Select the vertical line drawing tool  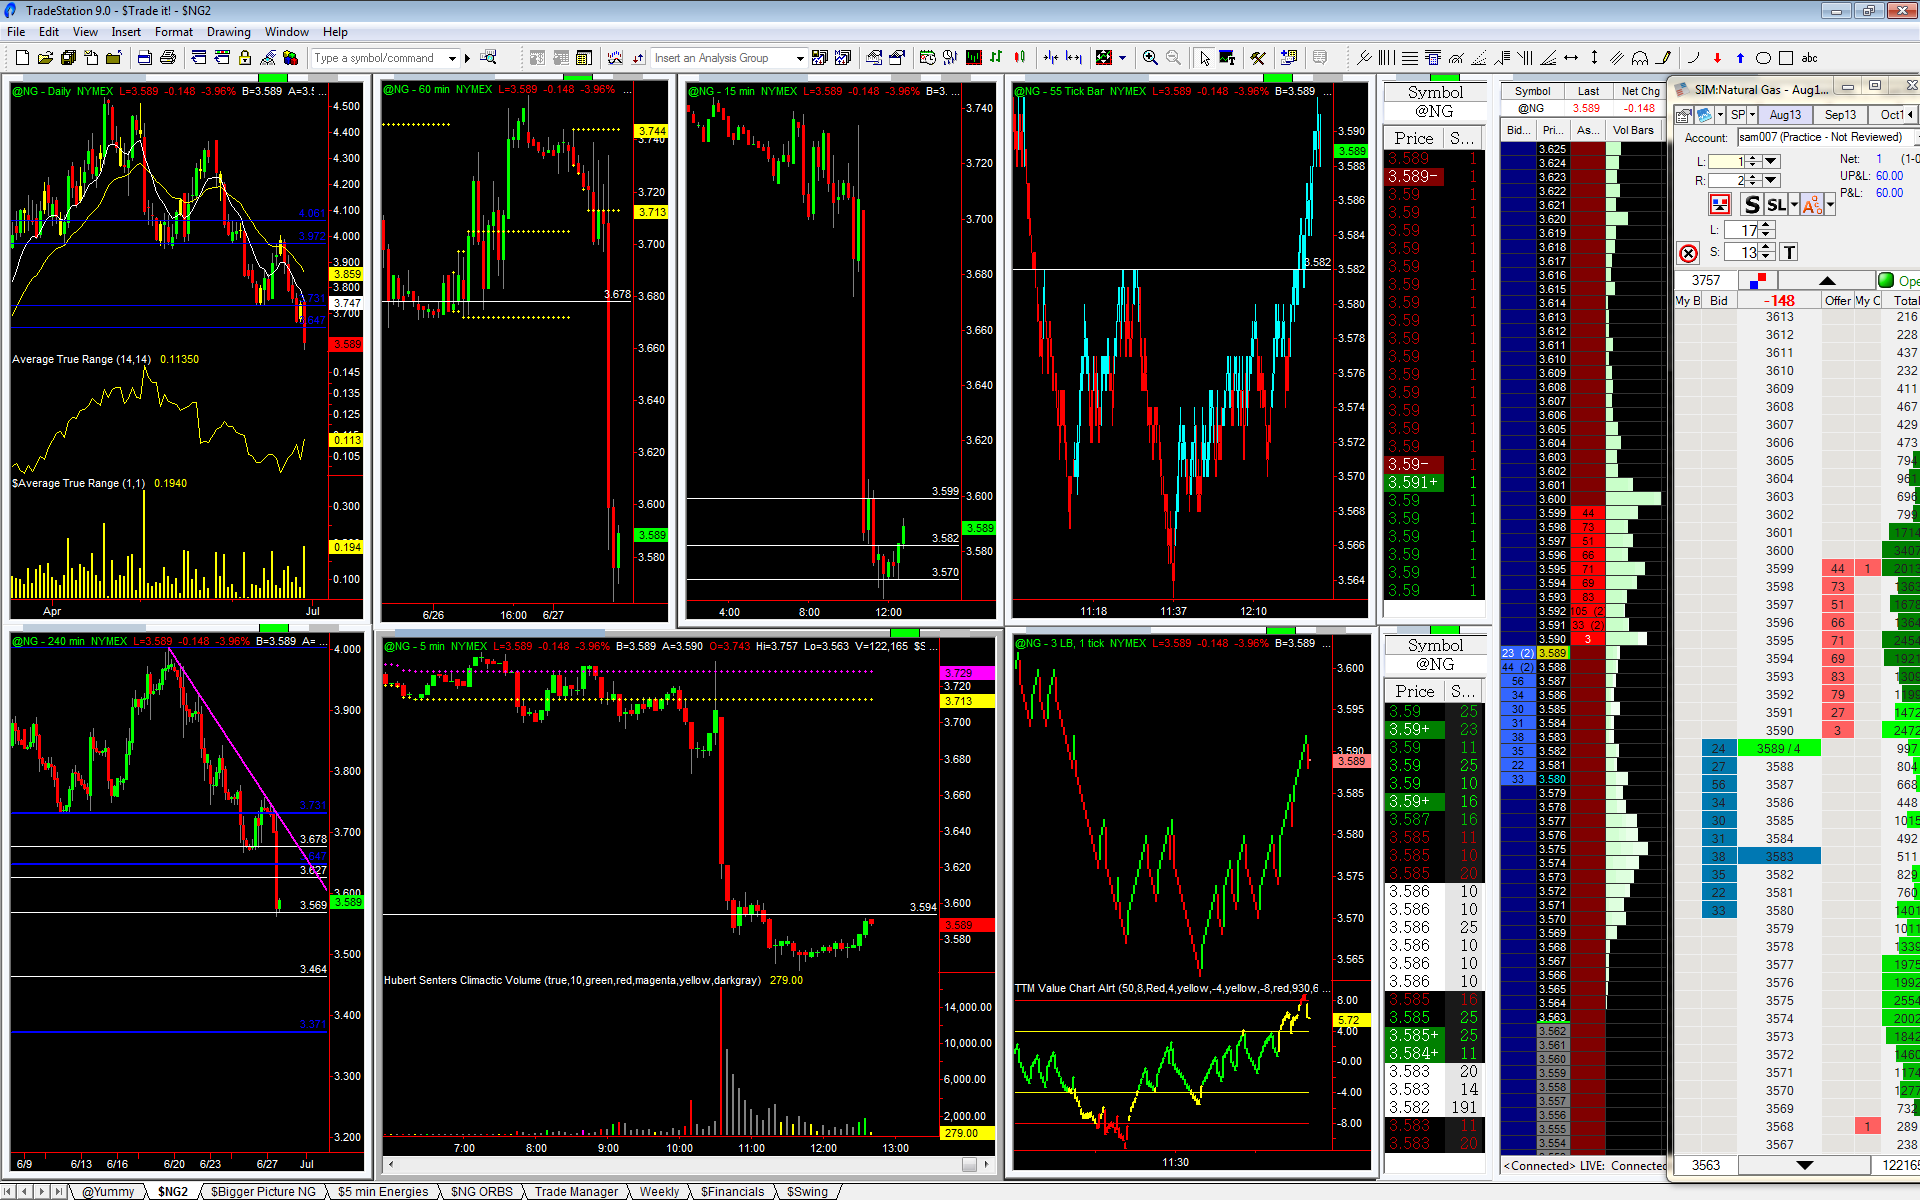click(1594, 58)
